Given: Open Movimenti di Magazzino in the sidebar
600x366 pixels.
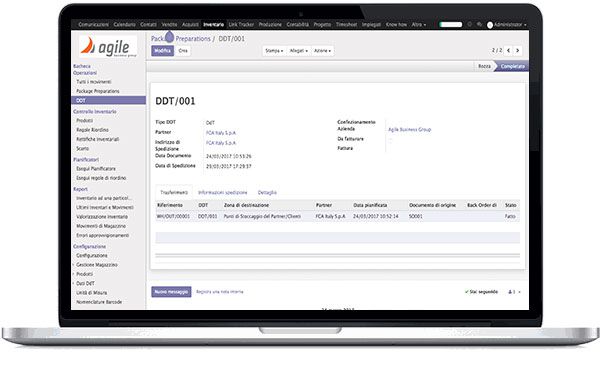Looking at the screenshot, I should pos(101,226).
